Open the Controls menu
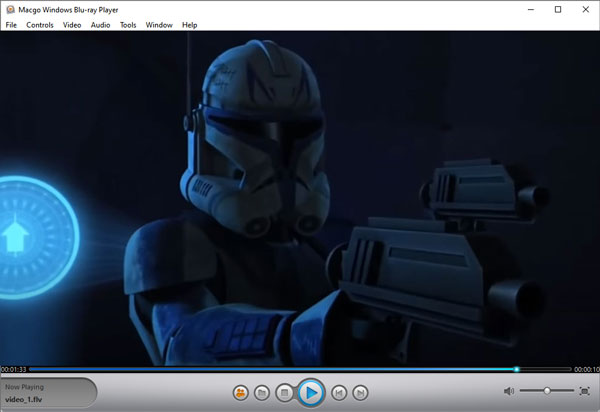 coord(40,25)
